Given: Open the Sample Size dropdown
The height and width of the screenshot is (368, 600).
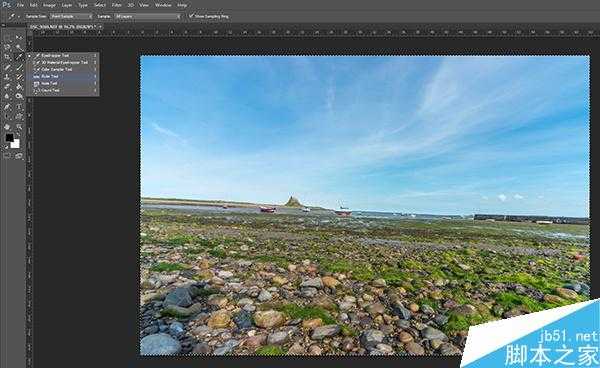Looking at the screenshot, I should coord(71,16).
